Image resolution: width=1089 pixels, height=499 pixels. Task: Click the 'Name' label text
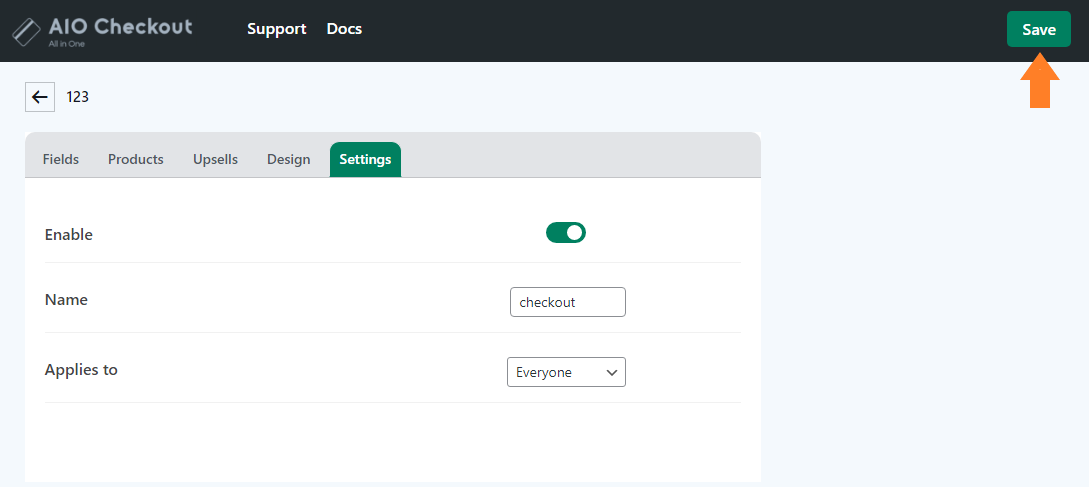pyautogui.click(x=66, y=300)
